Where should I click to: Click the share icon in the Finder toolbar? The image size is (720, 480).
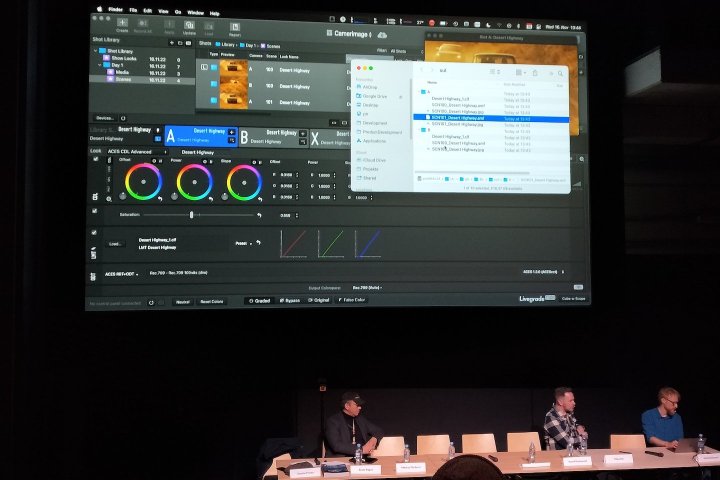click(535, 73)
